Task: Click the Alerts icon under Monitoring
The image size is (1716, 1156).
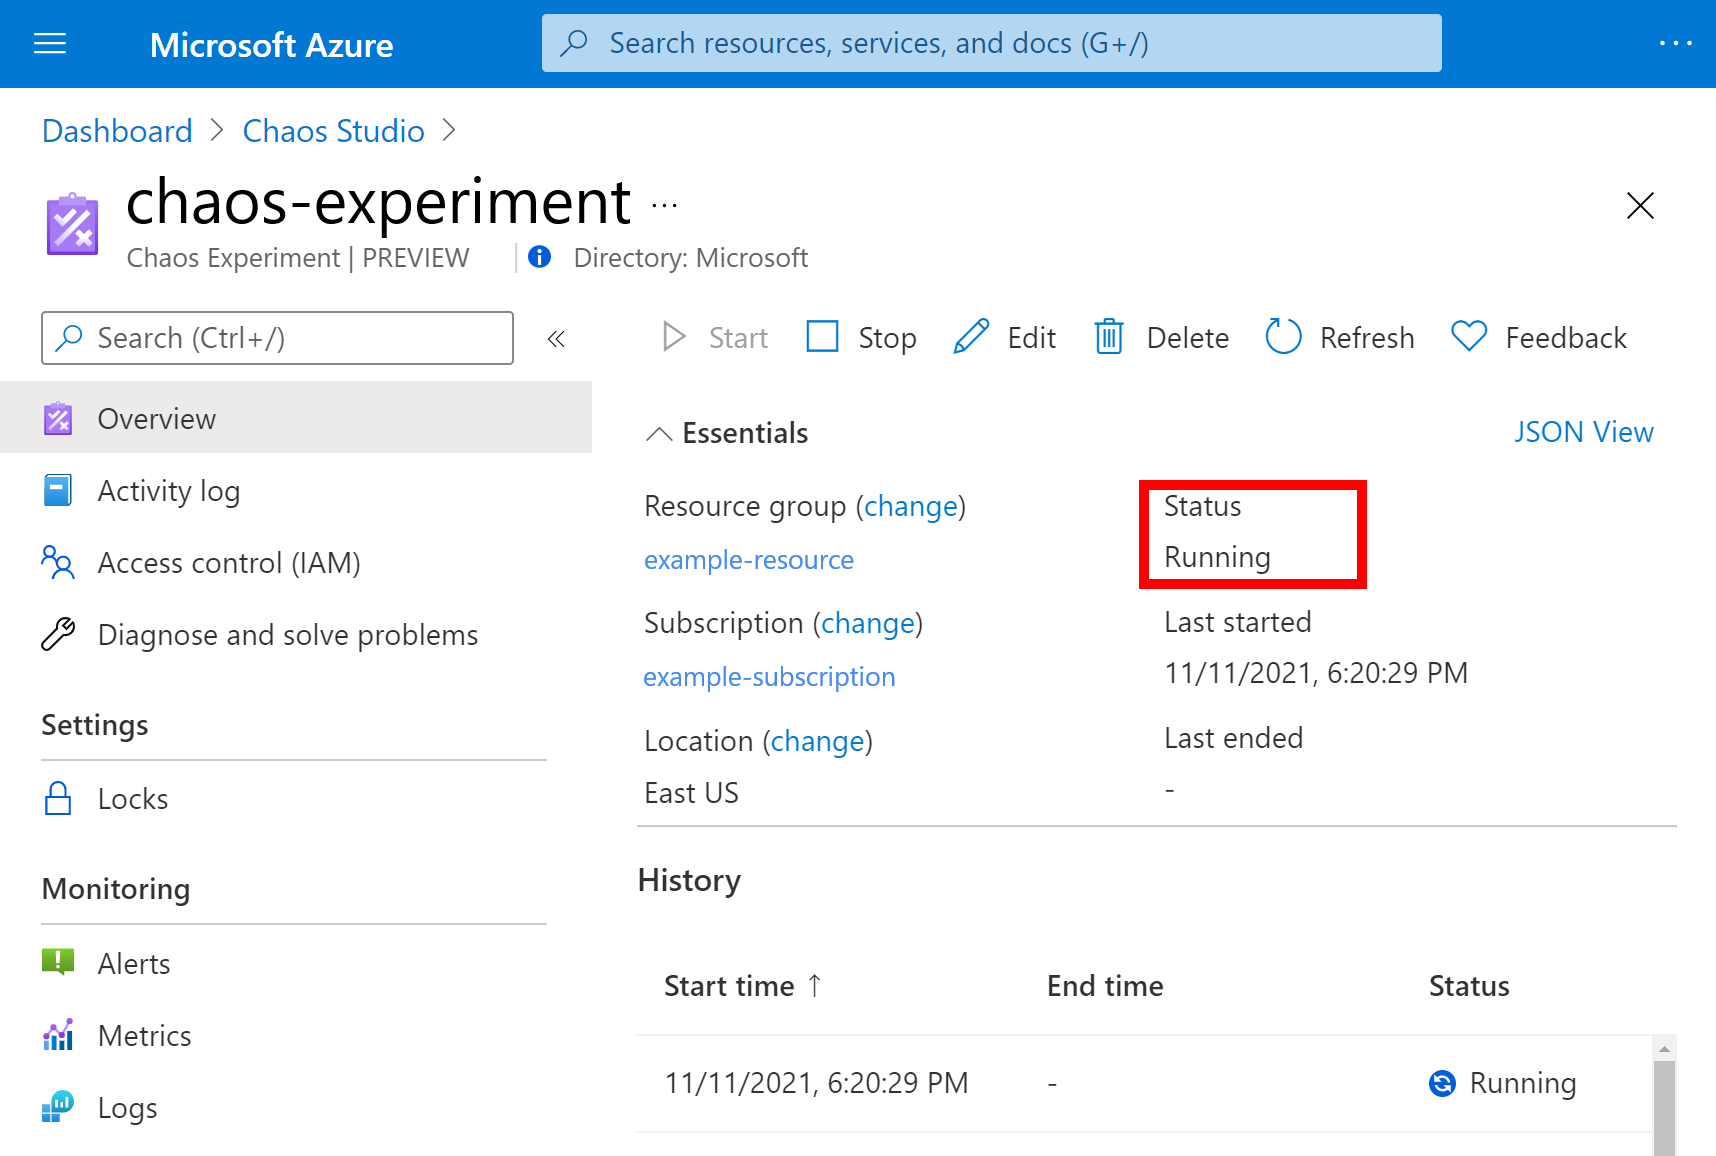Action: point(57,962)
